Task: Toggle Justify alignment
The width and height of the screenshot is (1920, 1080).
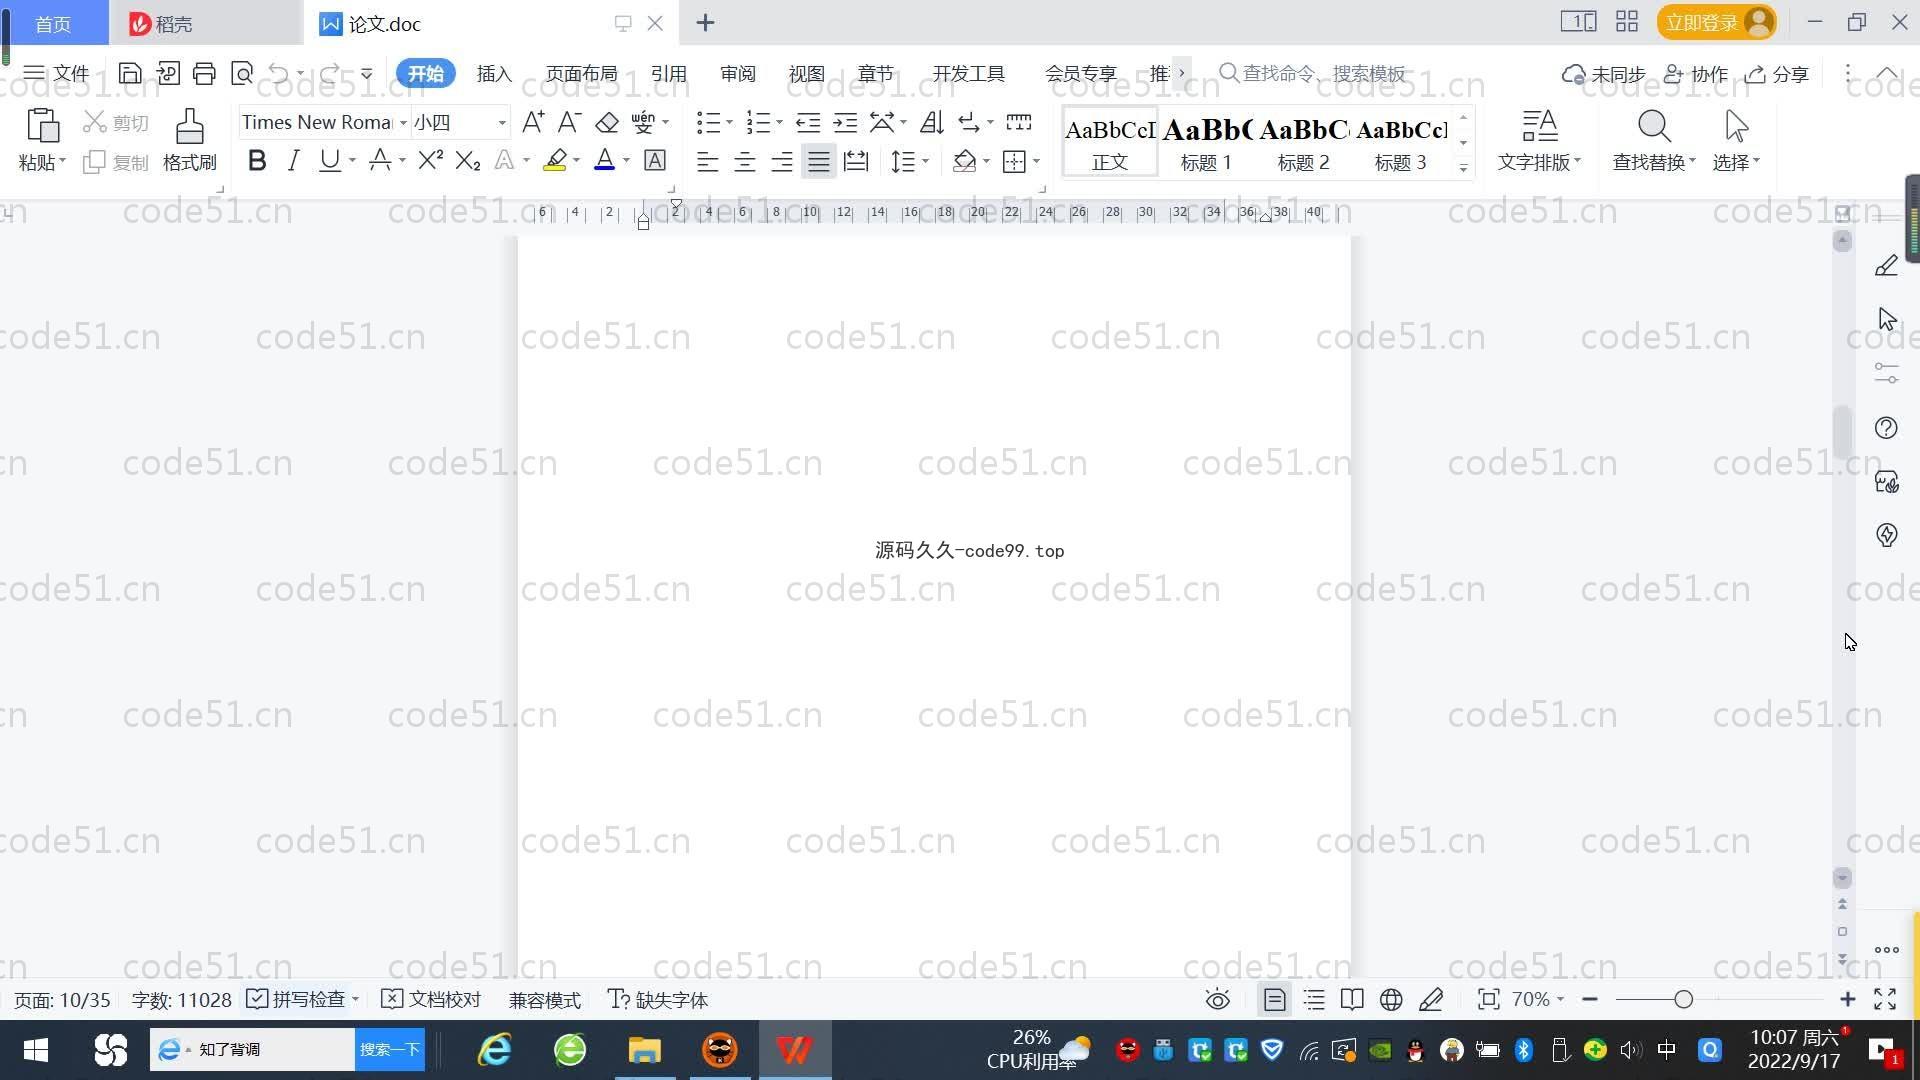Action: click(x=819, y=161)
